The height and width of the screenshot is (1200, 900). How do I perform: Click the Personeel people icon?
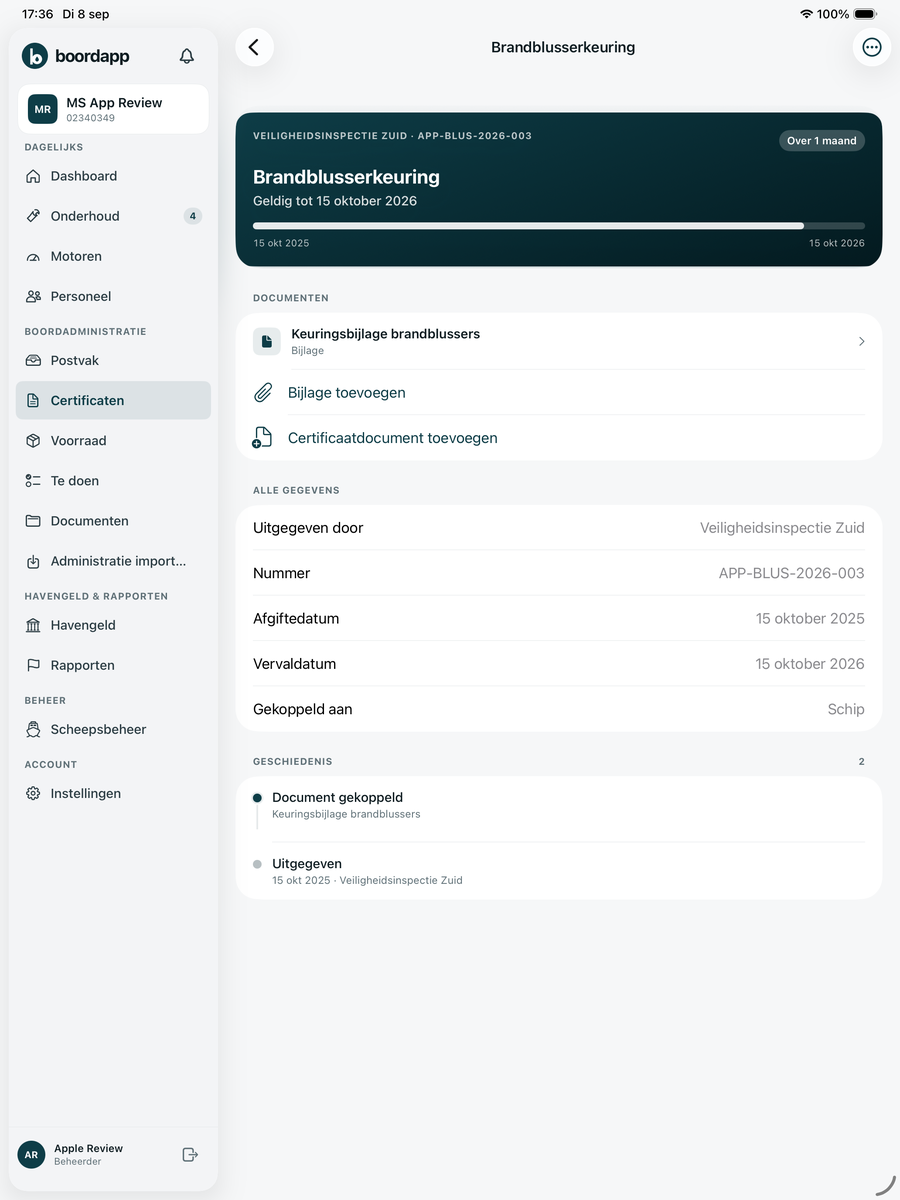(33, 296)
